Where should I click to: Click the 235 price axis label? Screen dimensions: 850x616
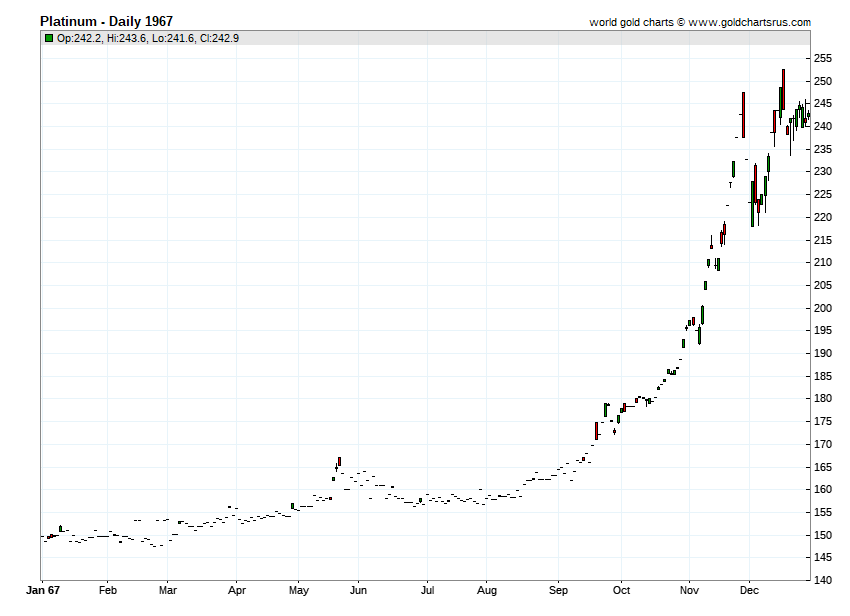point(822,149)
